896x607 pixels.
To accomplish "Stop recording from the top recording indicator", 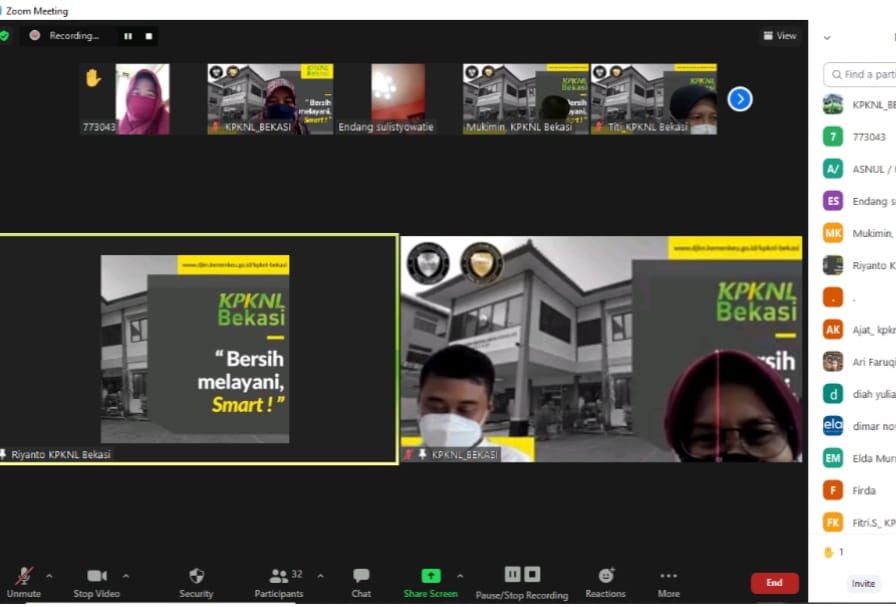I will (x=149, y=36).
